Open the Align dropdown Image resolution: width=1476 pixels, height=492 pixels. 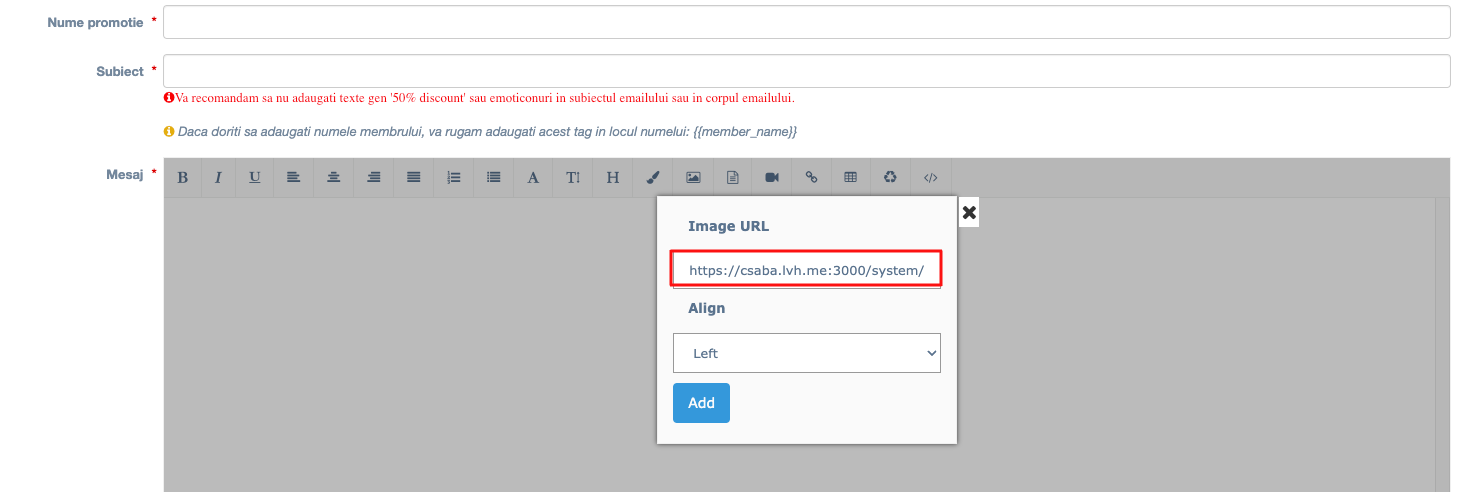[x=807, y=353]
